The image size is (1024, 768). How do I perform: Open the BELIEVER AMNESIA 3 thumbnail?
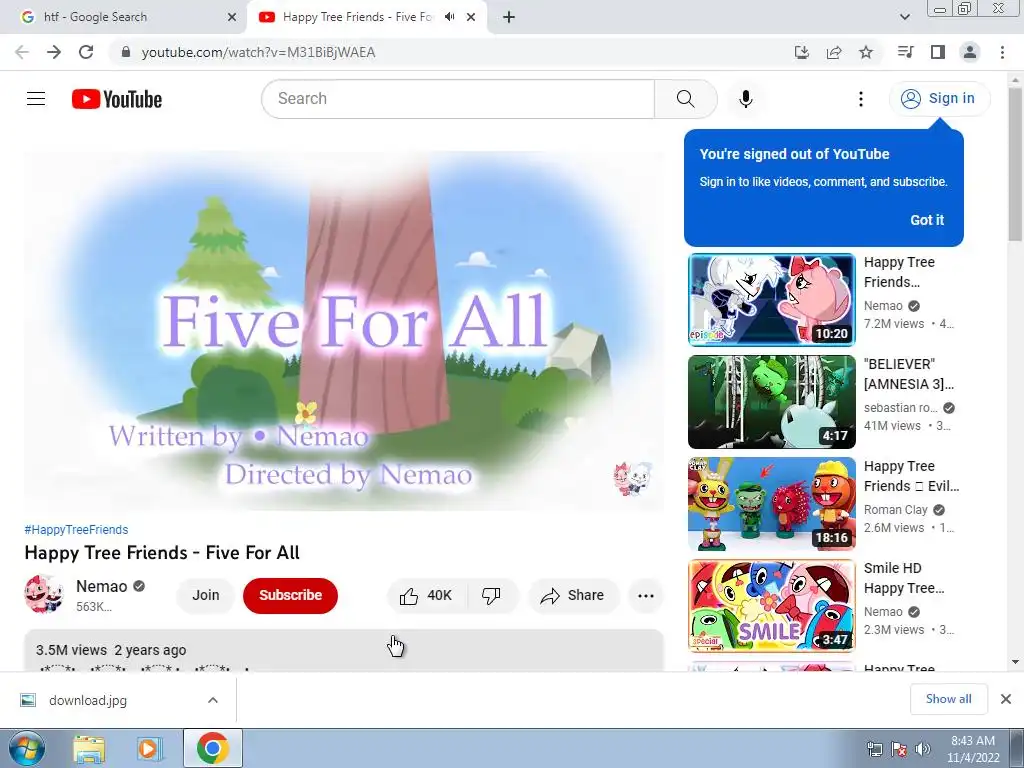click(771, 402)
